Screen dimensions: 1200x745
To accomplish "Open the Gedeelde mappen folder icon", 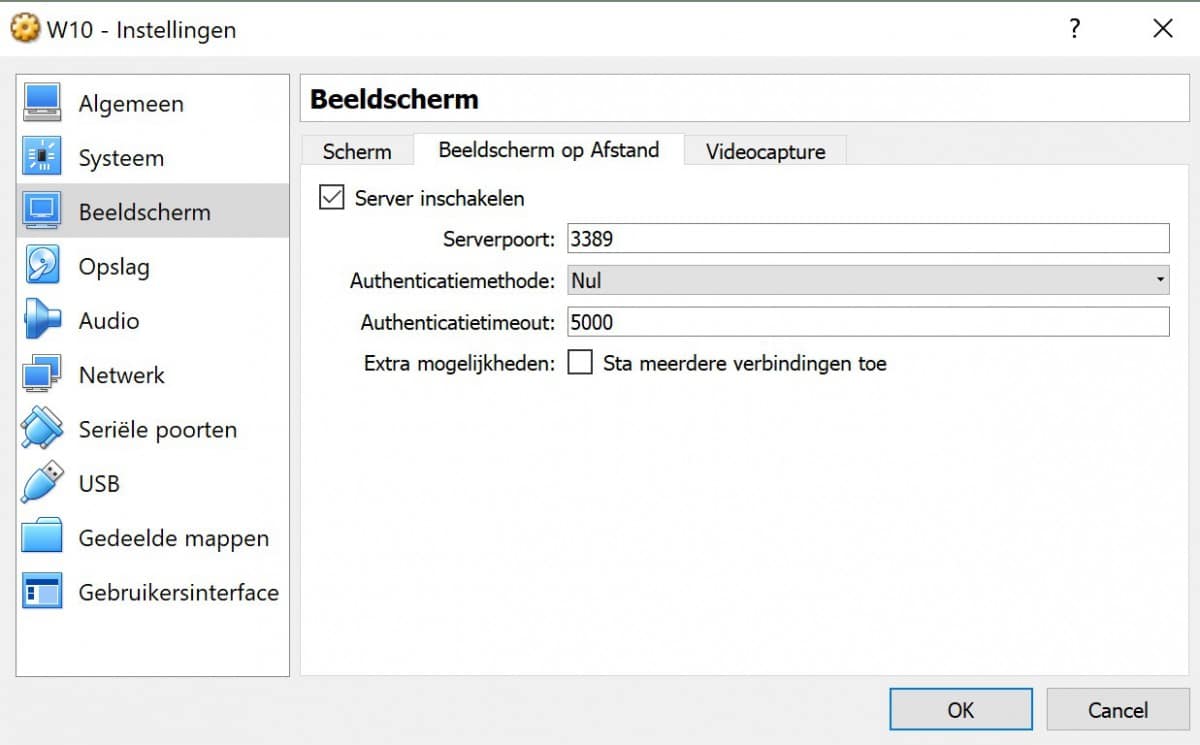I will tap(42, 538).
